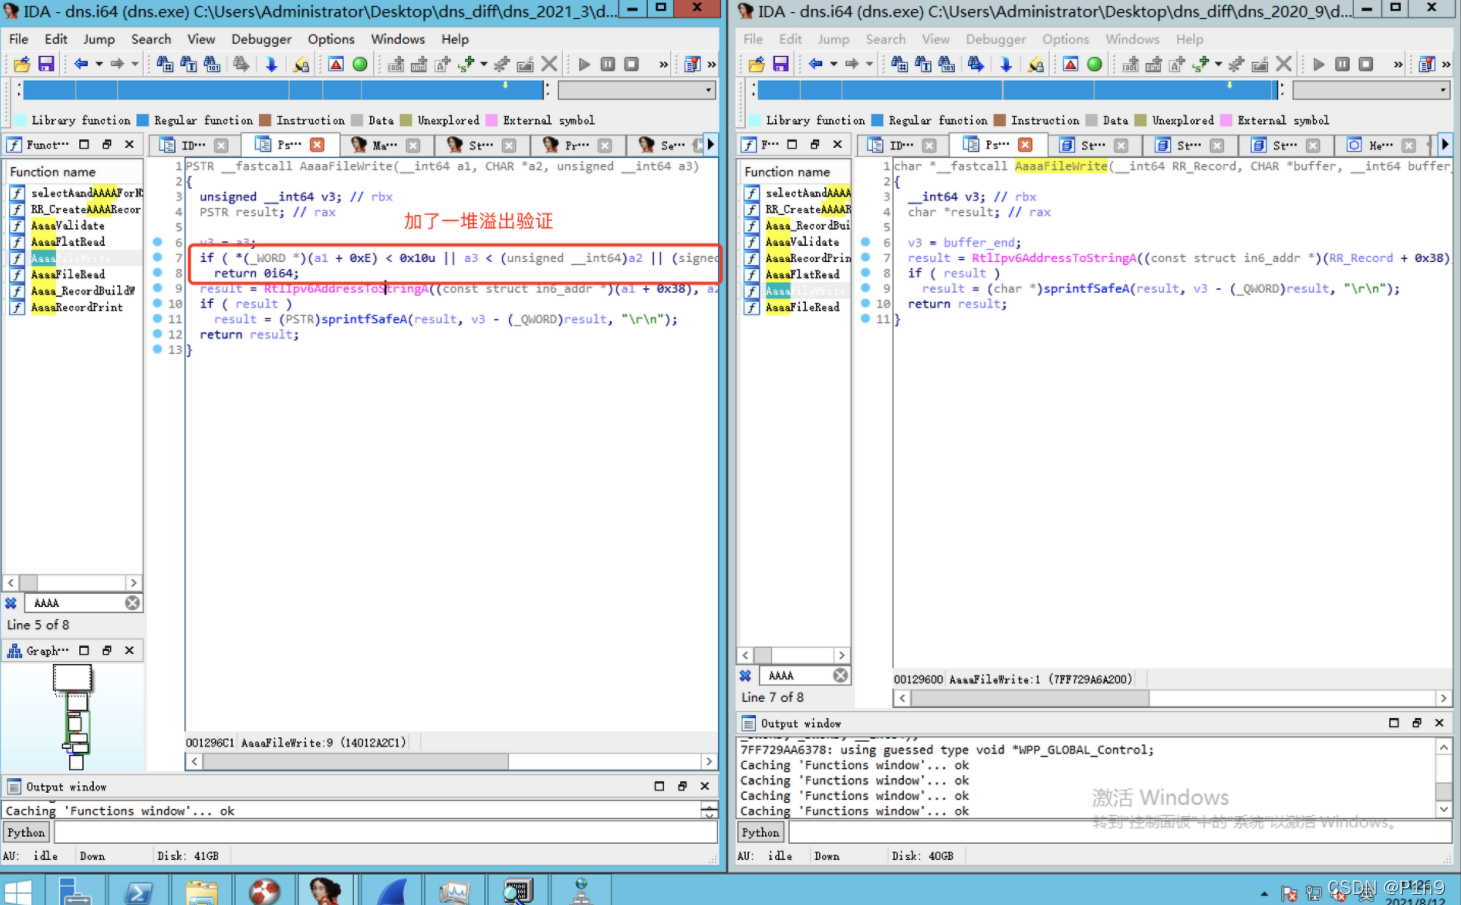Click gray X delete icon in right IDA toolbar
Screen dimensions: 1461x905
[x=1284, y=64]
